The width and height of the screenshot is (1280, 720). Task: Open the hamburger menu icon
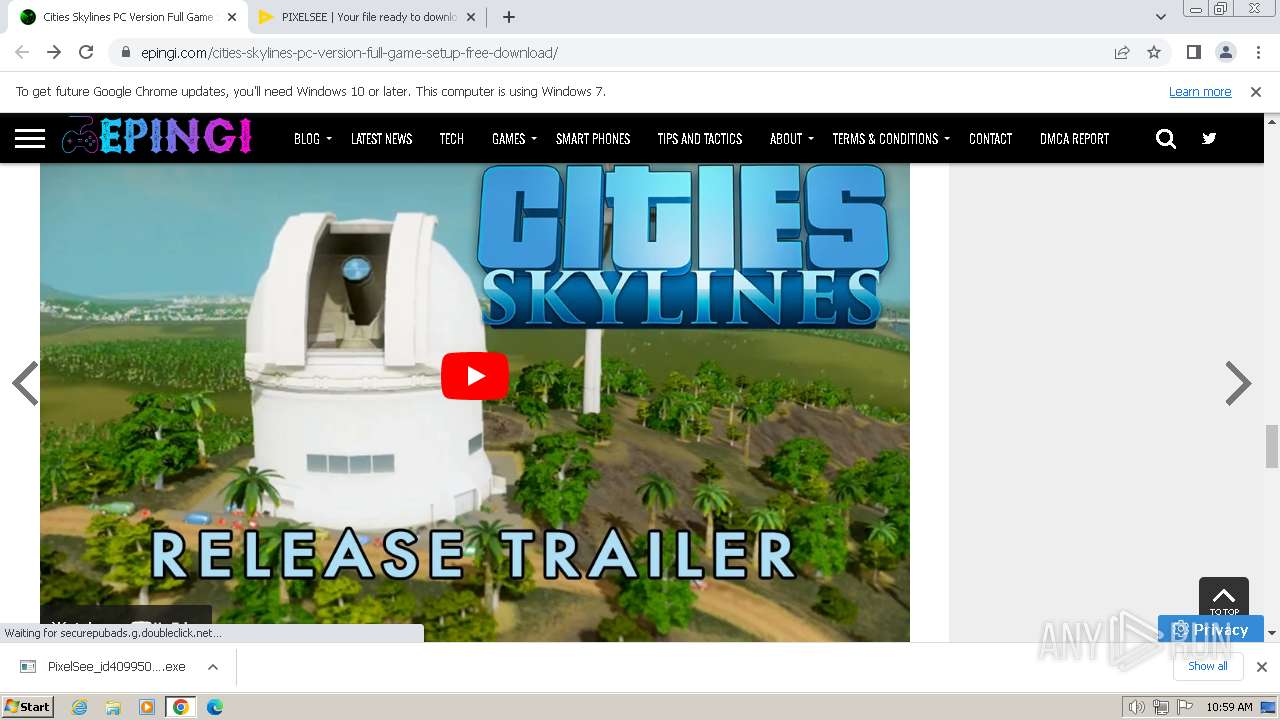[x=30, y=138]
